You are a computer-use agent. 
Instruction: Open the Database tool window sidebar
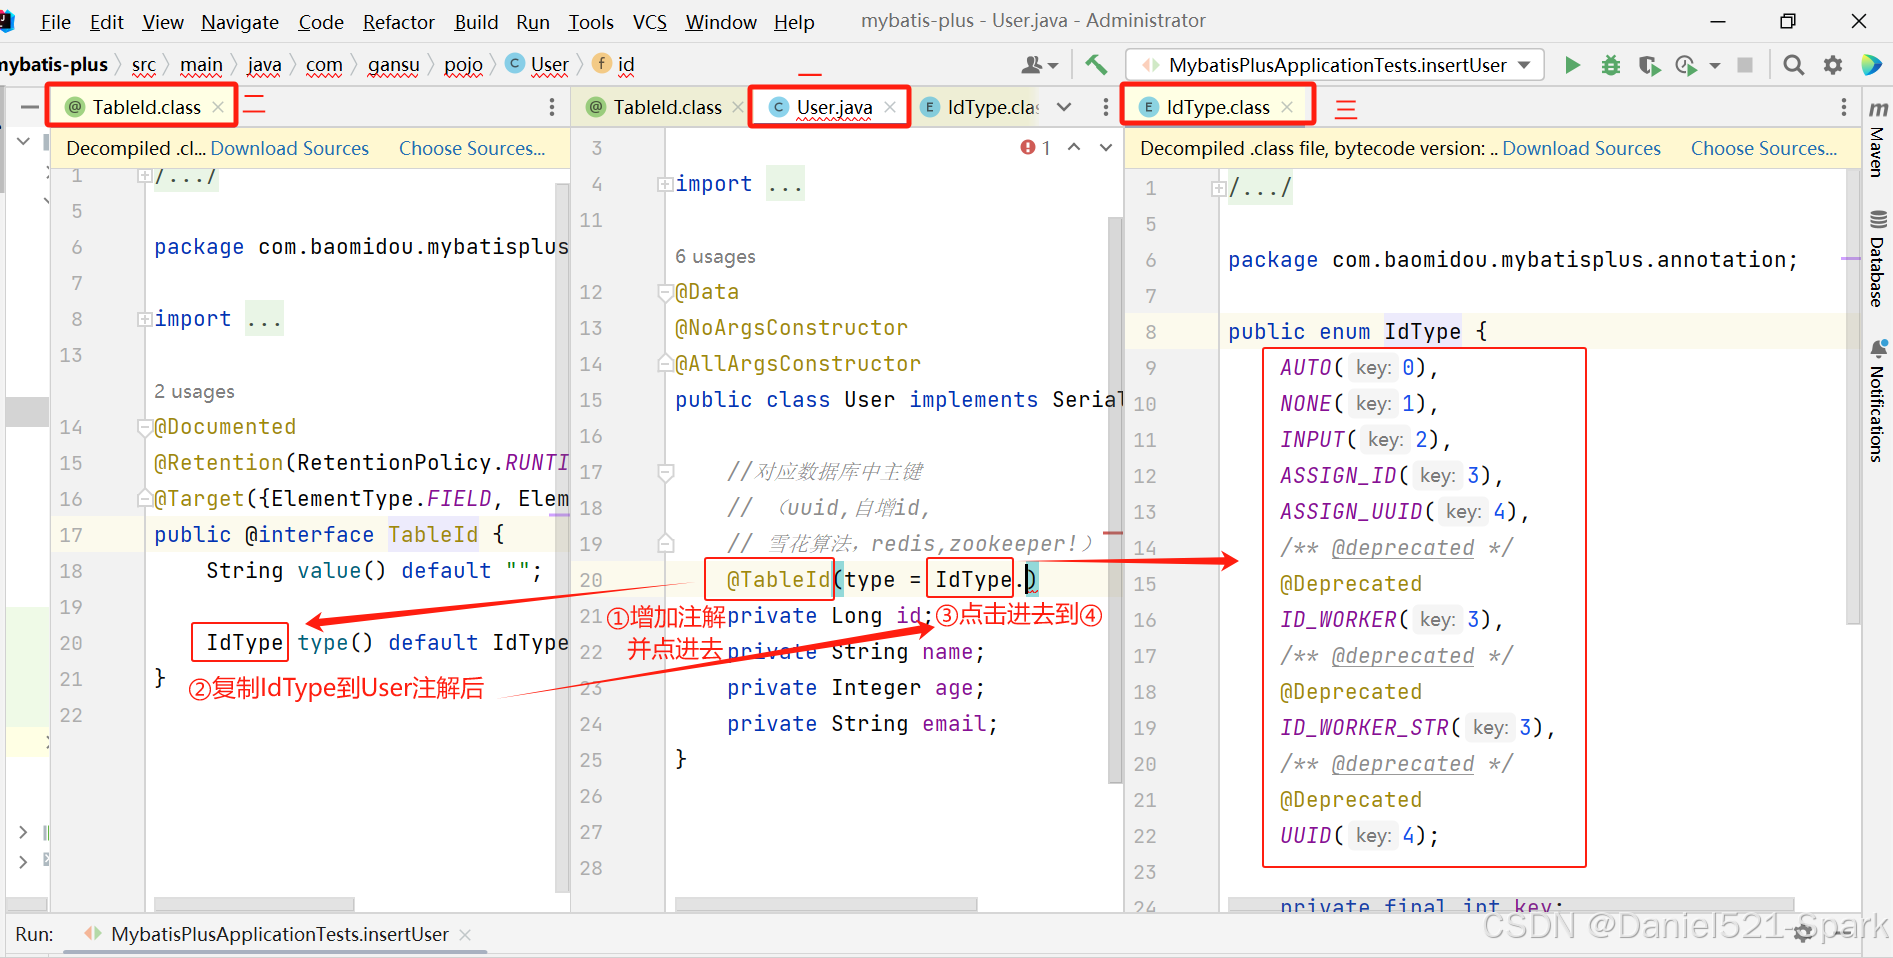(1877, 259)
